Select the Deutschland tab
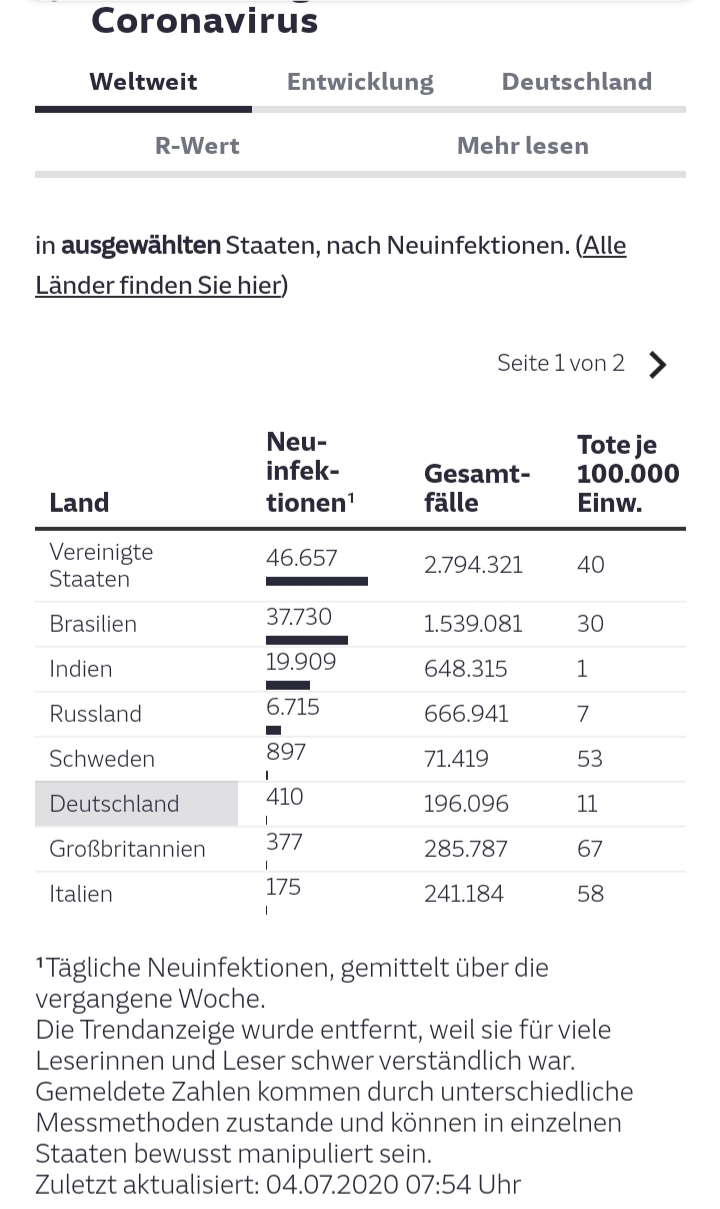The height and width of the screenshot is (1209, 720). coord(576,82)
